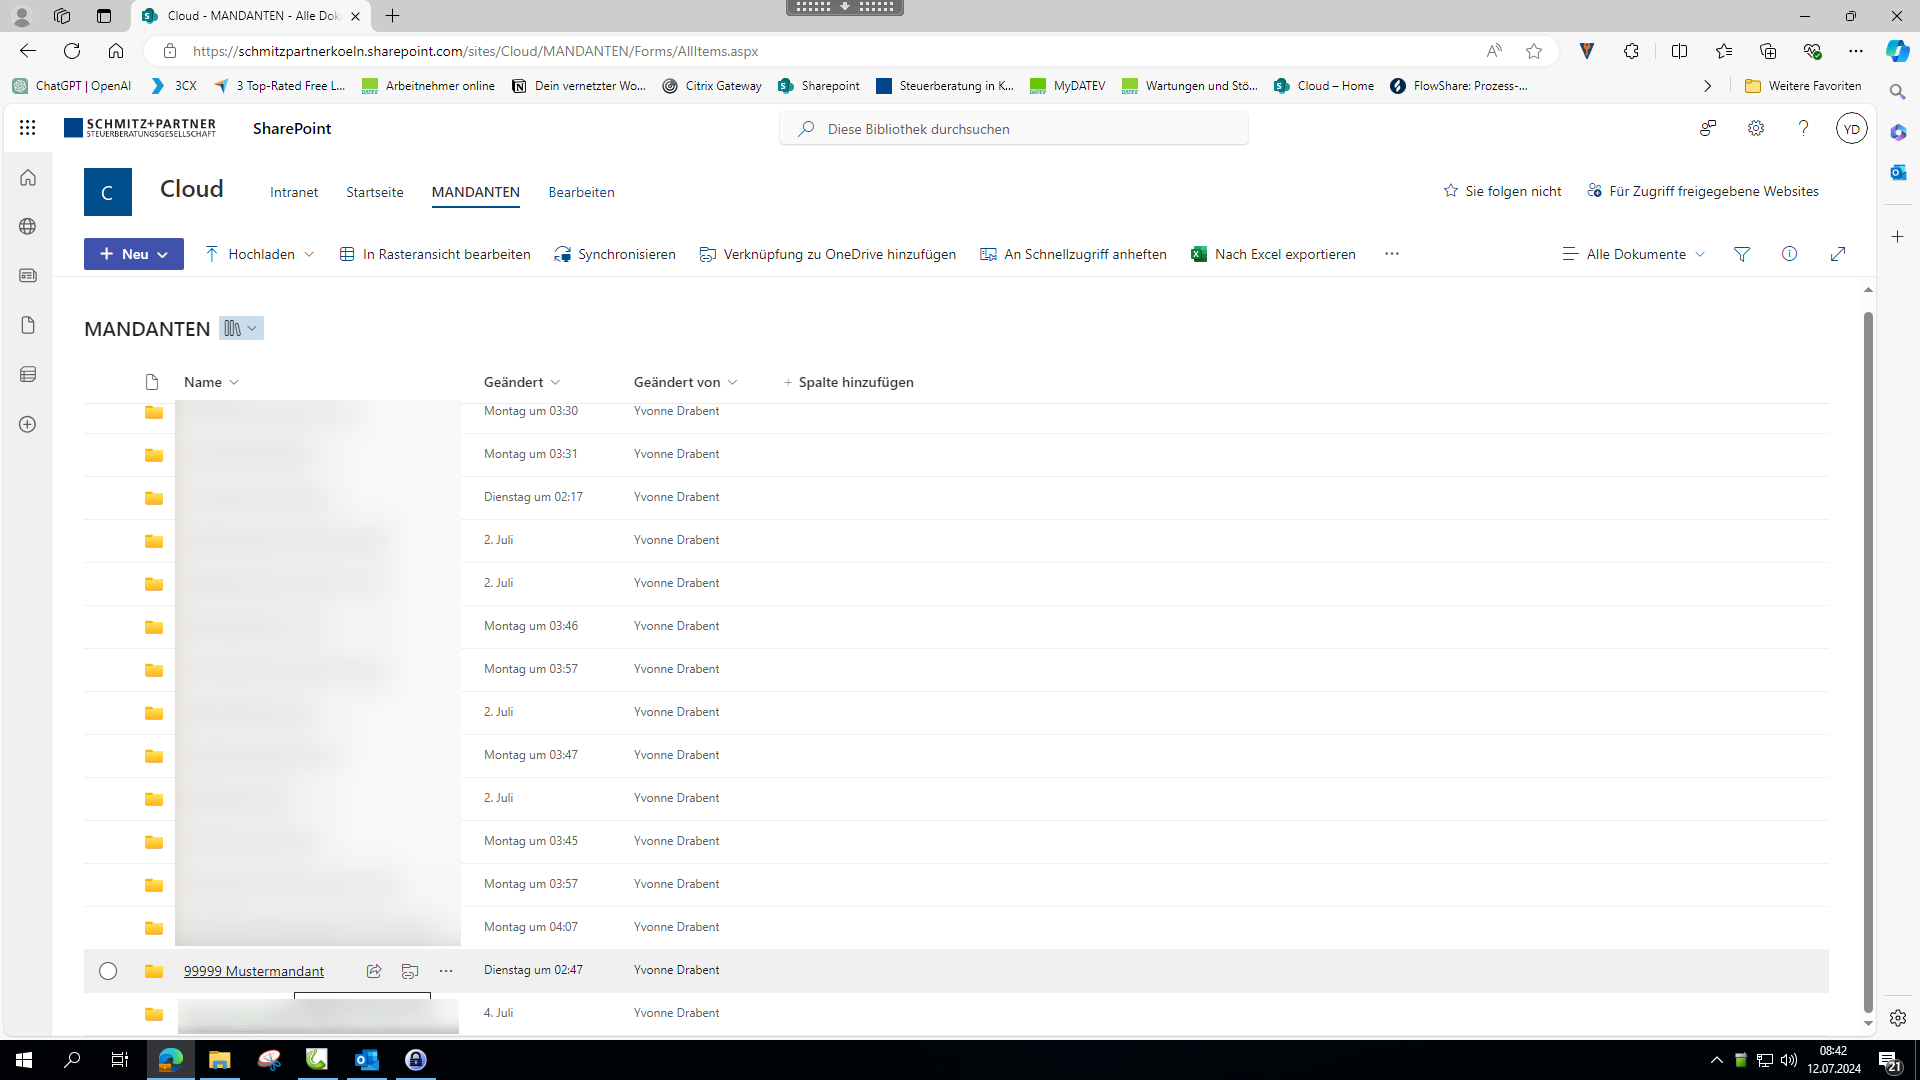Switch to the Intranet navigation tab
1920x1080 pixels.
(x=294, y=192)
